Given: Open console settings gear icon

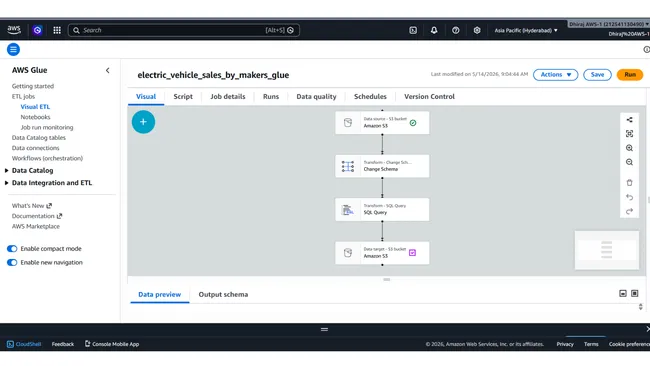Looking at the screenshot, I should 477,30.
